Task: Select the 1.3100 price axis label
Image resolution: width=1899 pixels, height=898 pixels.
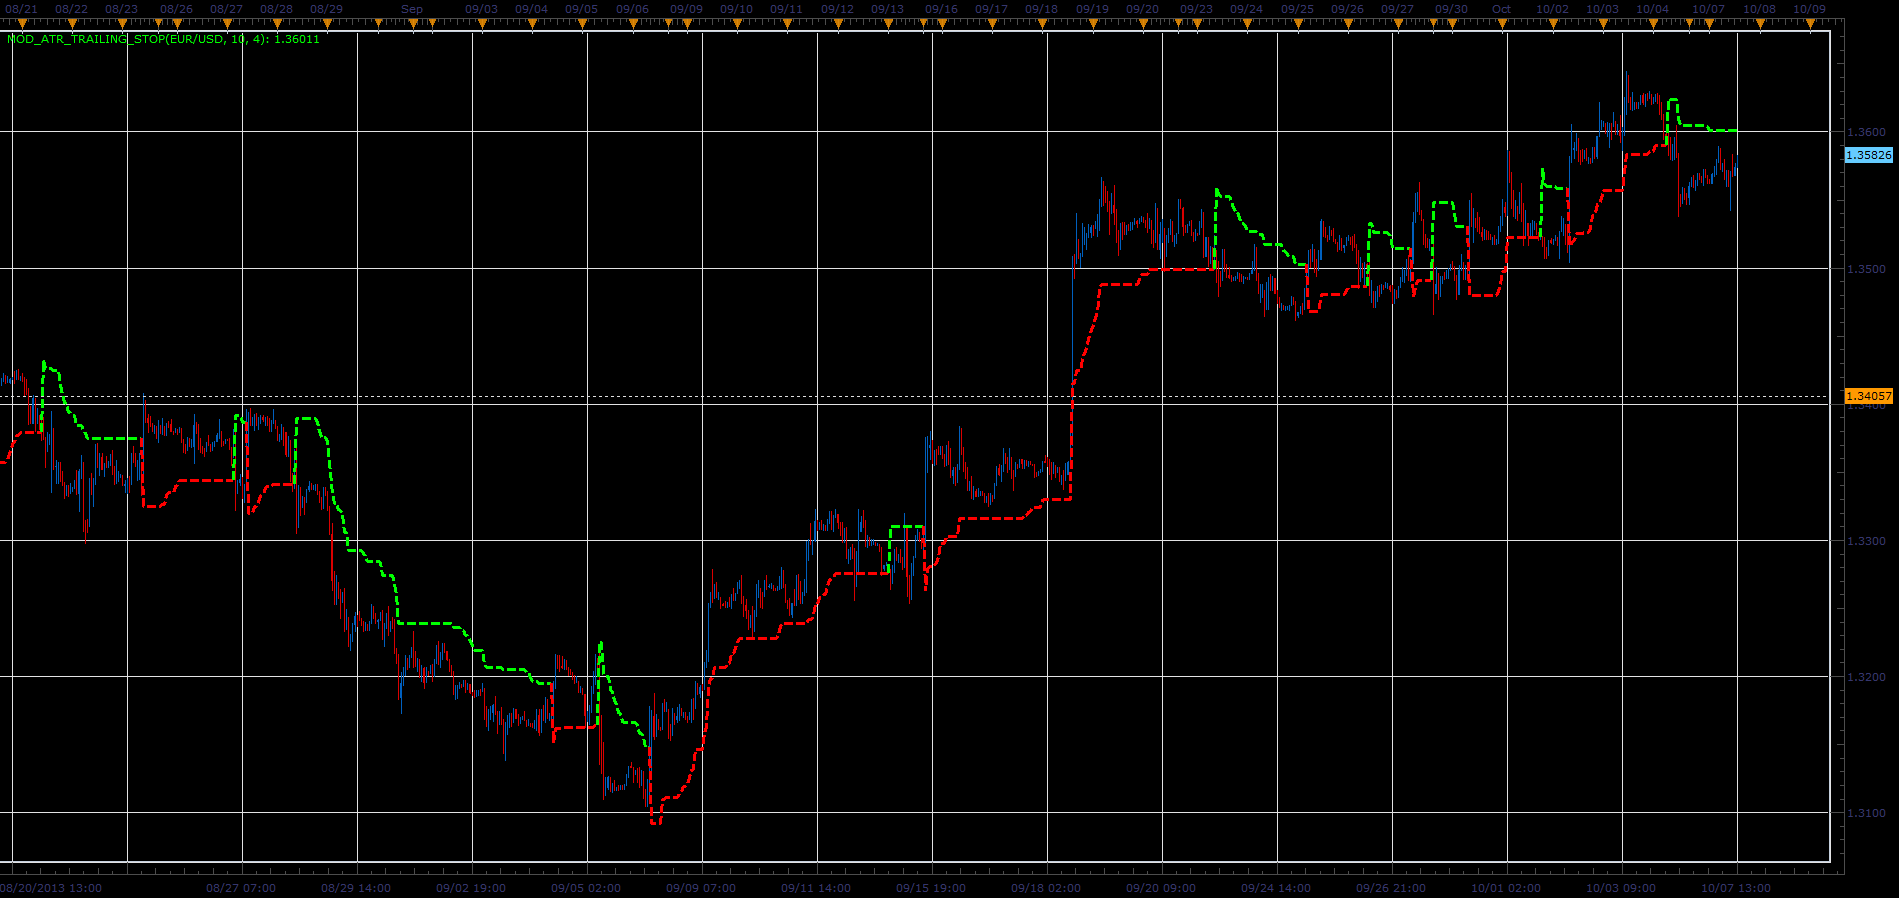Action: coord(1866,813)
